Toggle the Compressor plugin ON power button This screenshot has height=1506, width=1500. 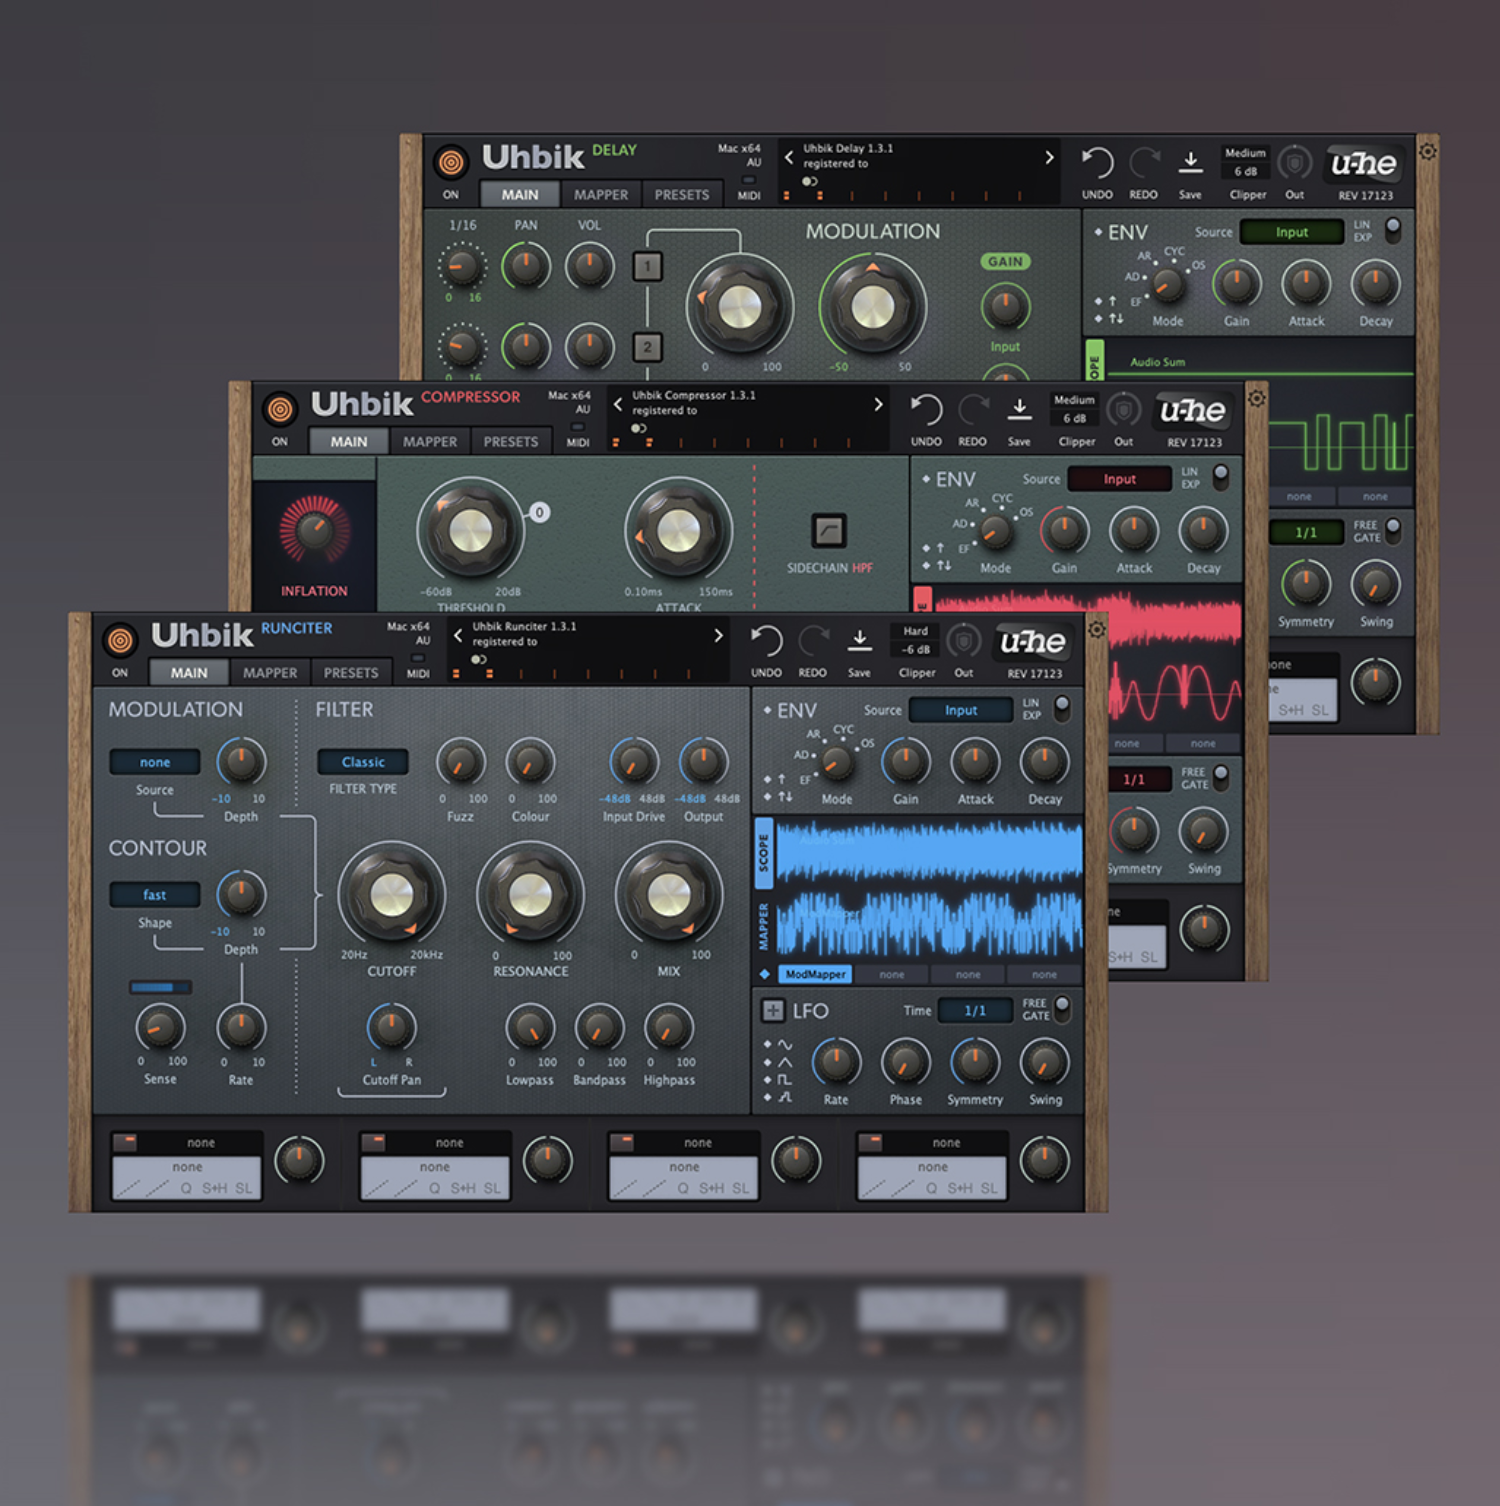[280, 408]
